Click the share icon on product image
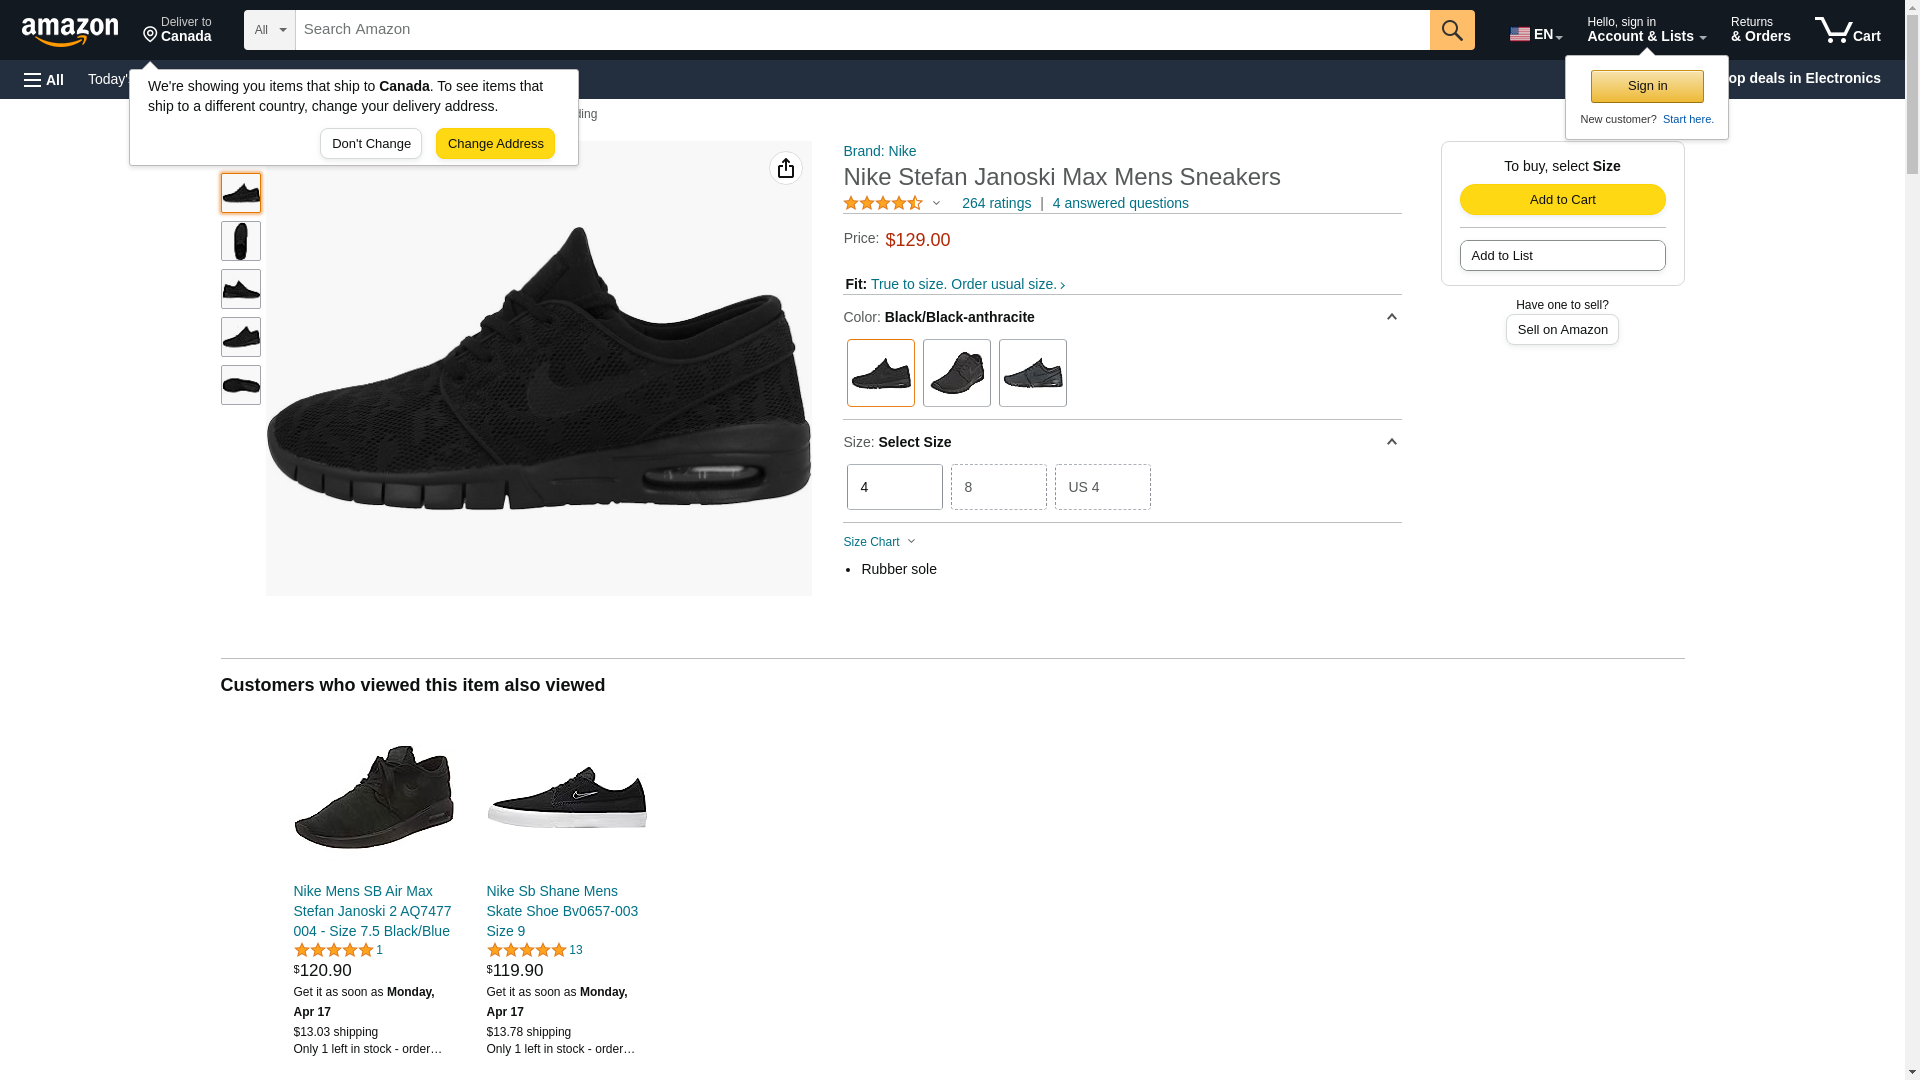 point(785,168)
